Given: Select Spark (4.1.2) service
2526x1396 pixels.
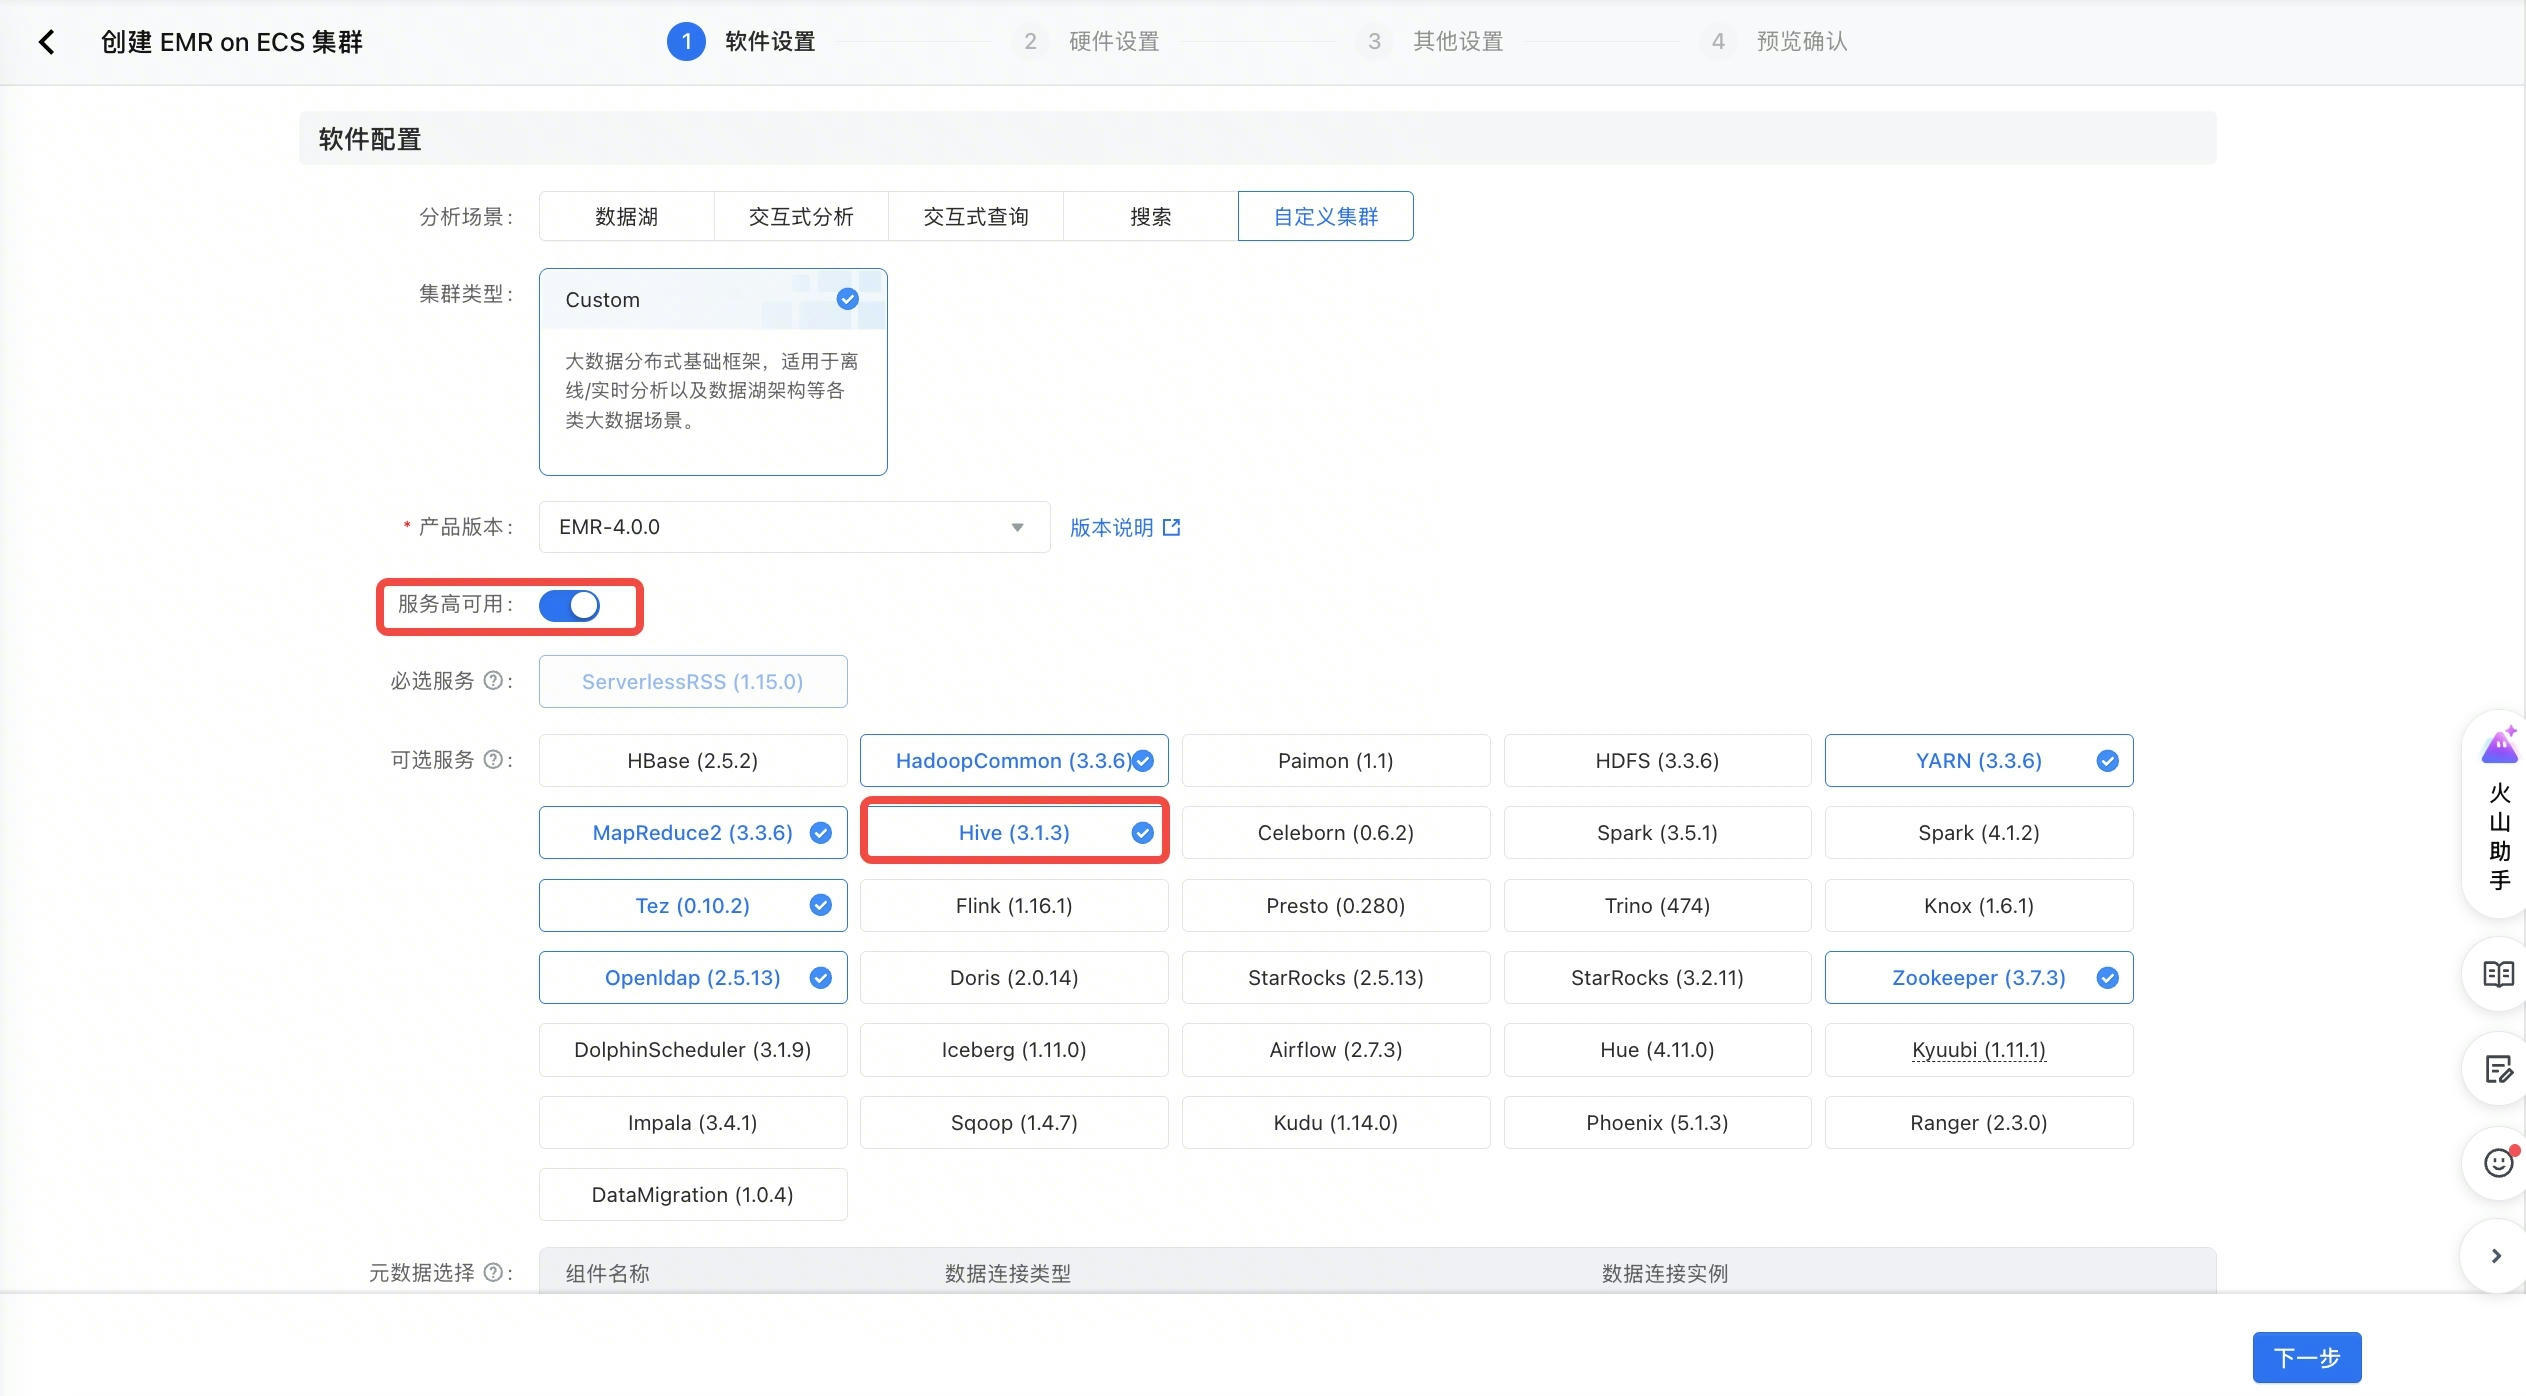Looking at the screenshot, I should [x=1979, y=833].
